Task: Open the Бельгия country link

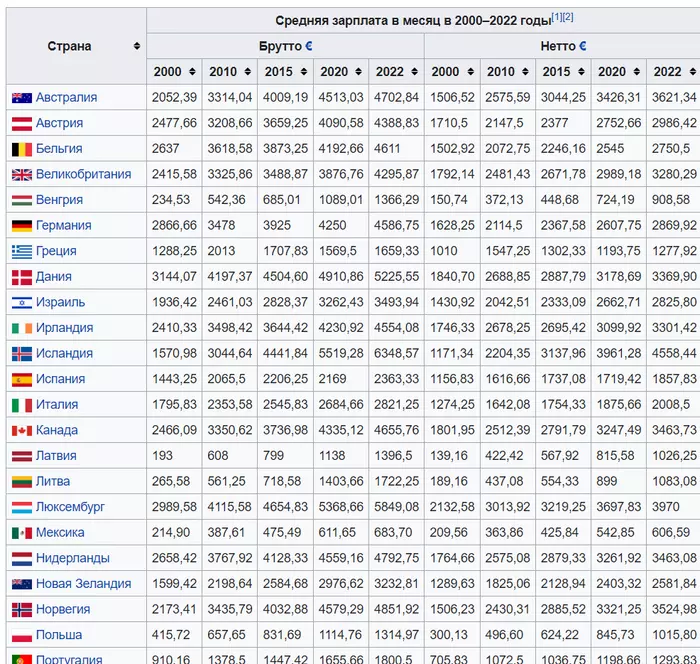Action: [59, 148]
